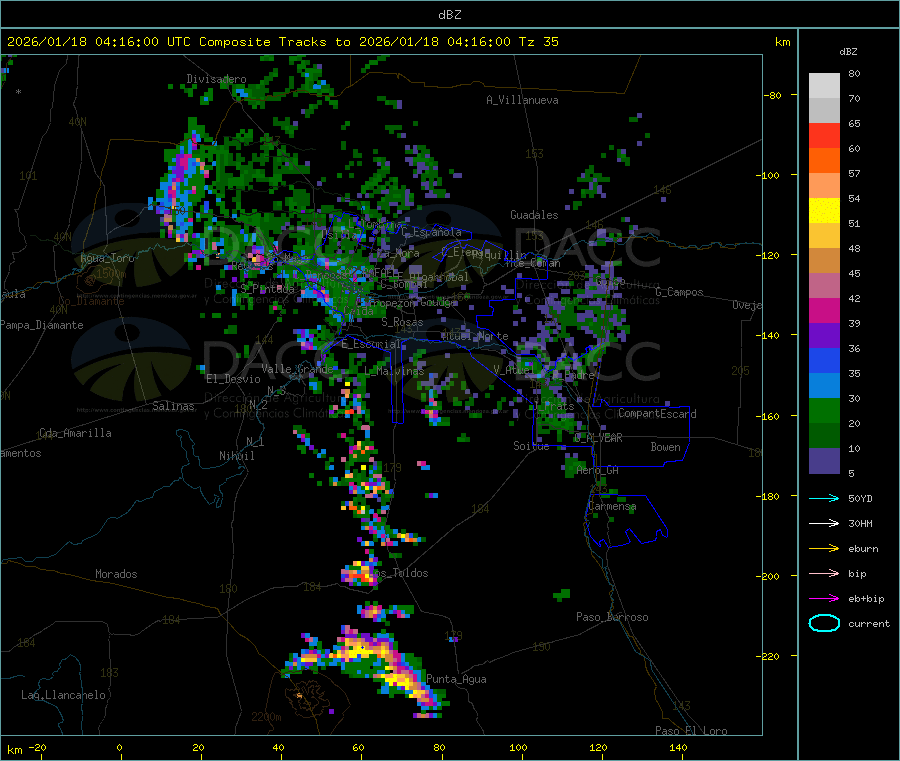
Task: Click the 'dBZ' title at the top
Action: pyautogui.click(x=449, y=15)
